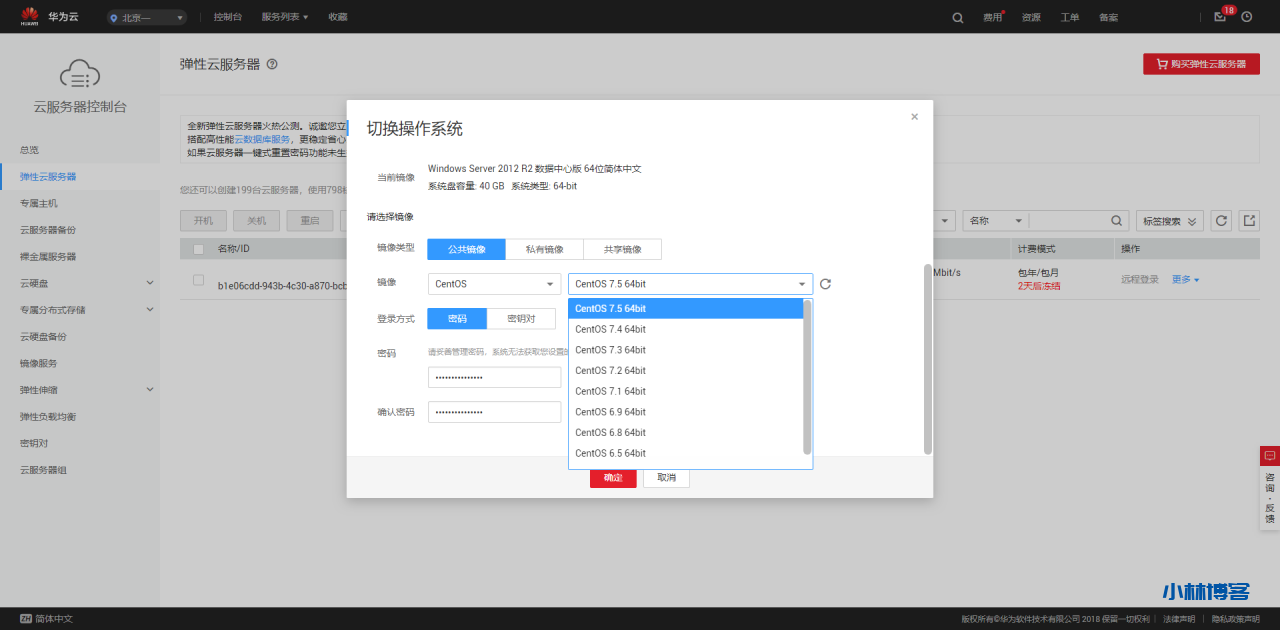Click the refresh icon beside the image version dropdown

[x=824, y=283]
